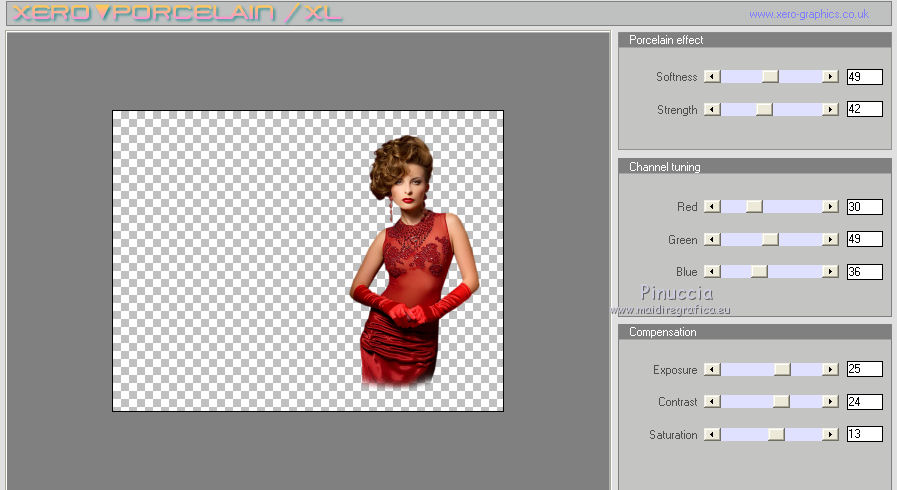Focus the Saturation value field showing 13
The width and height of the screenshot is (897, 490).
point(864,434)
